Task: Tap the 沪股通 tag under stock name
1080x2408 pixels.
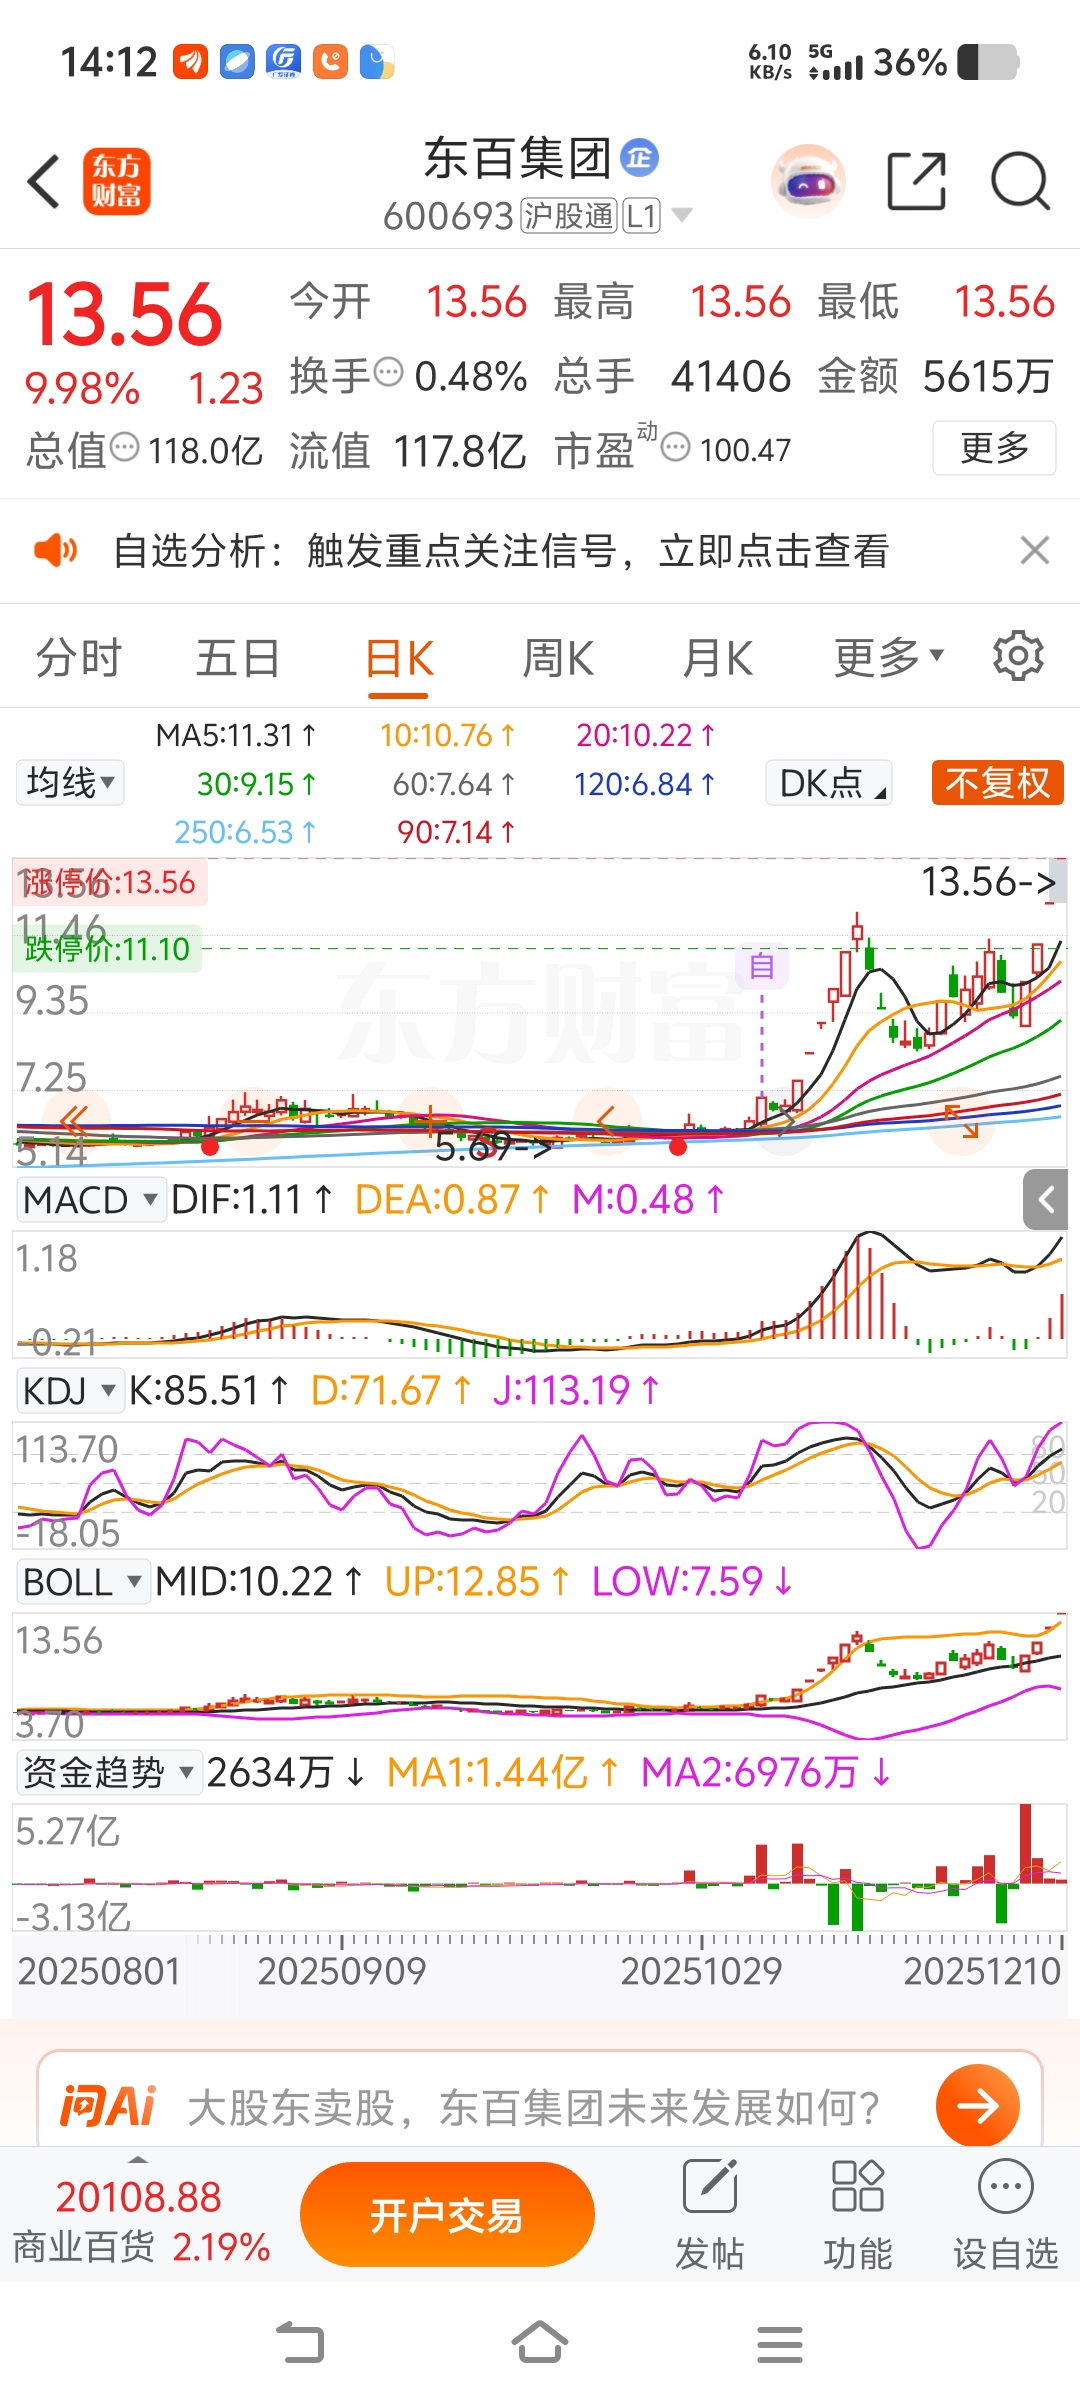Action: 568,216
